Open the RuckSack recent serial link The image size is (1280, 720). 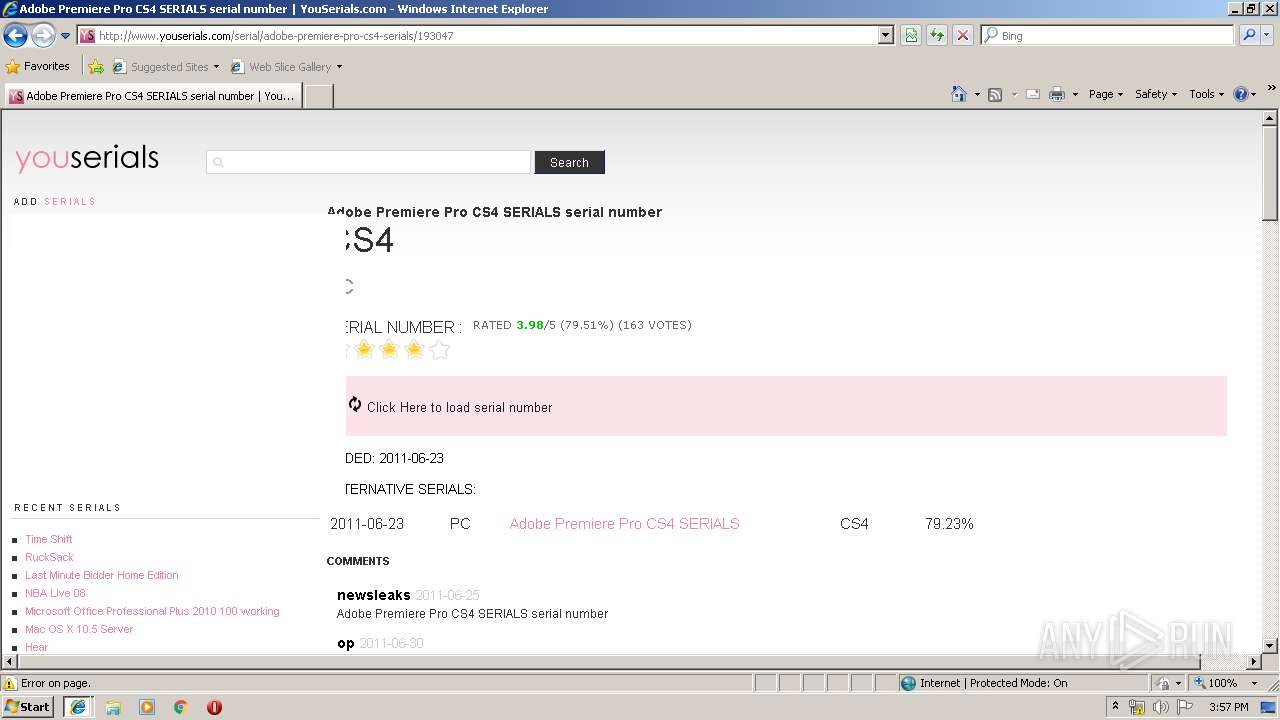(x=50, y=557)
